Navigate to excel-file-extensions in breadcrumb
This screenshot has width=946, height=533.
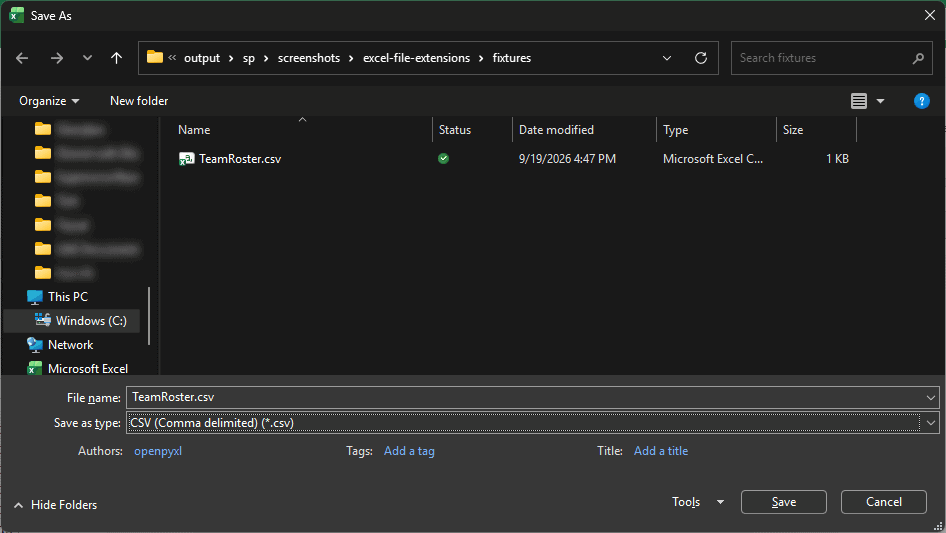(x=416, y=58)
